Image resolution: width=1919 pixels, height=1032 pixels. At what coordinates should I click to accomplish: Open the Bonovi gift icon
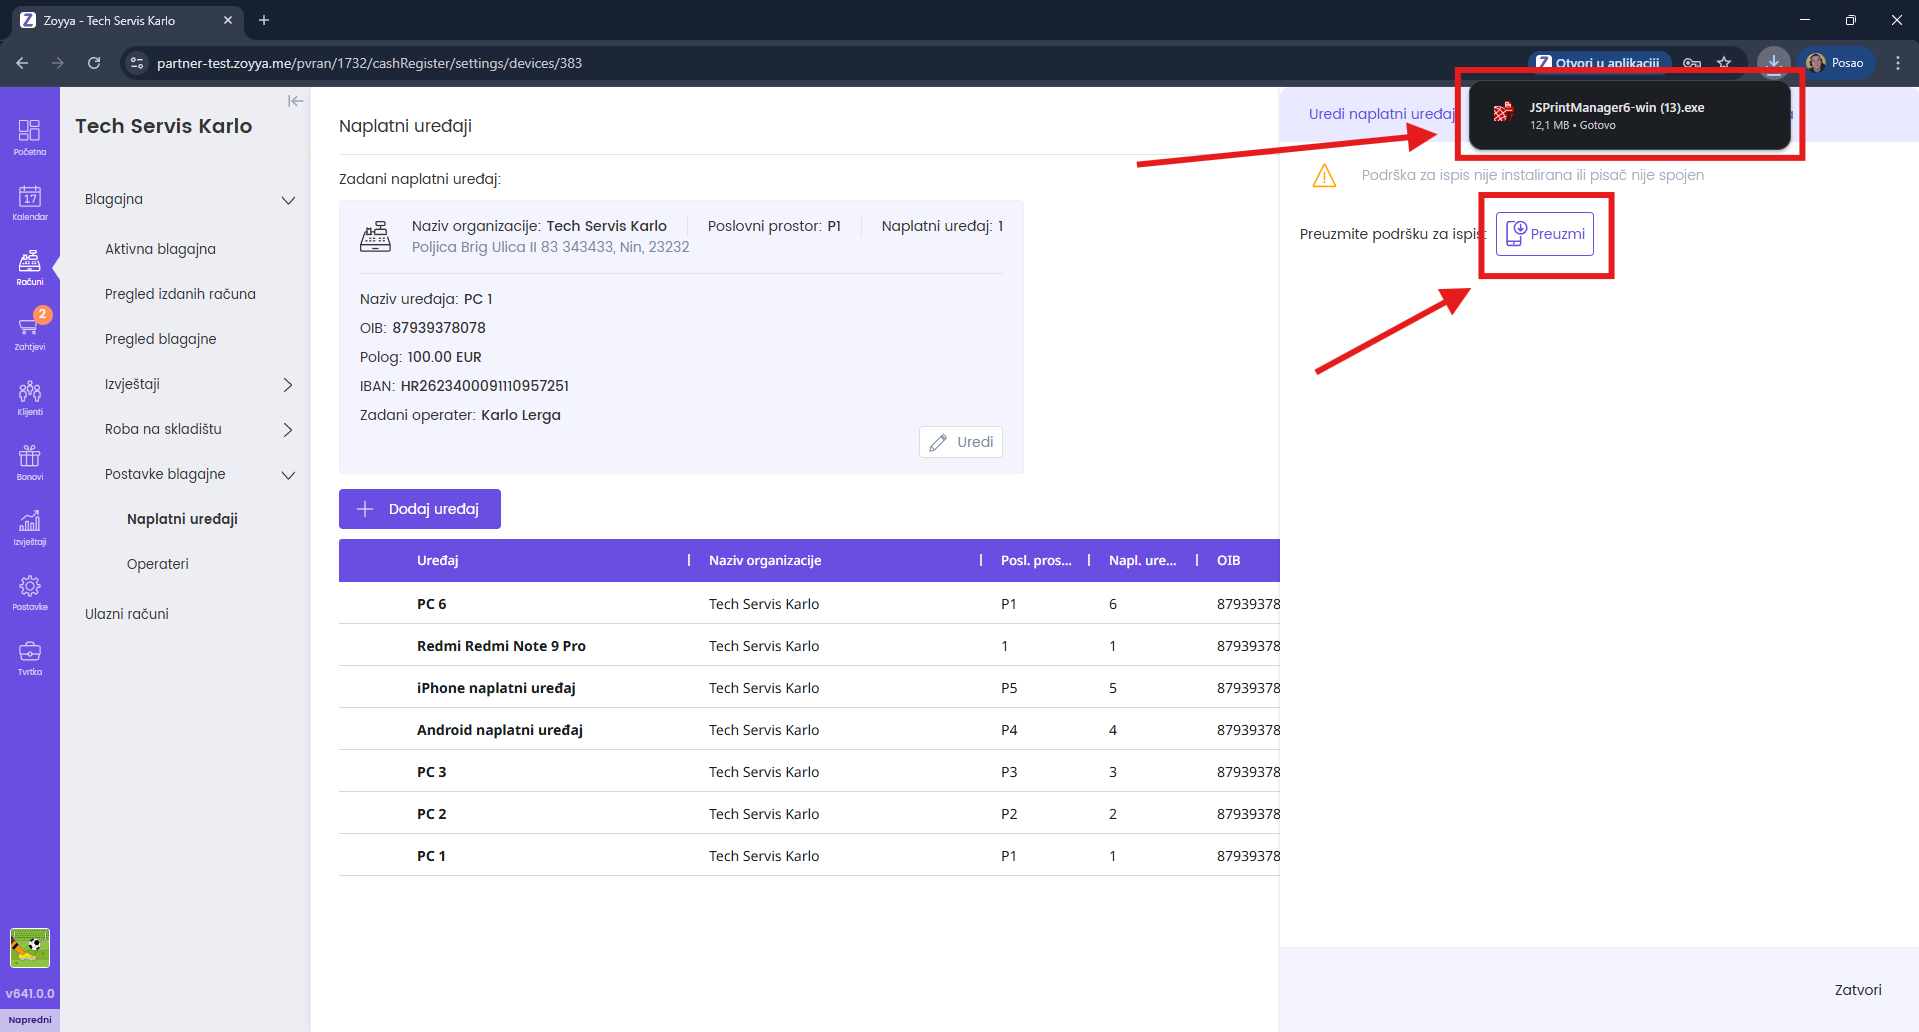pyautogui.click(x=29, y=462)
